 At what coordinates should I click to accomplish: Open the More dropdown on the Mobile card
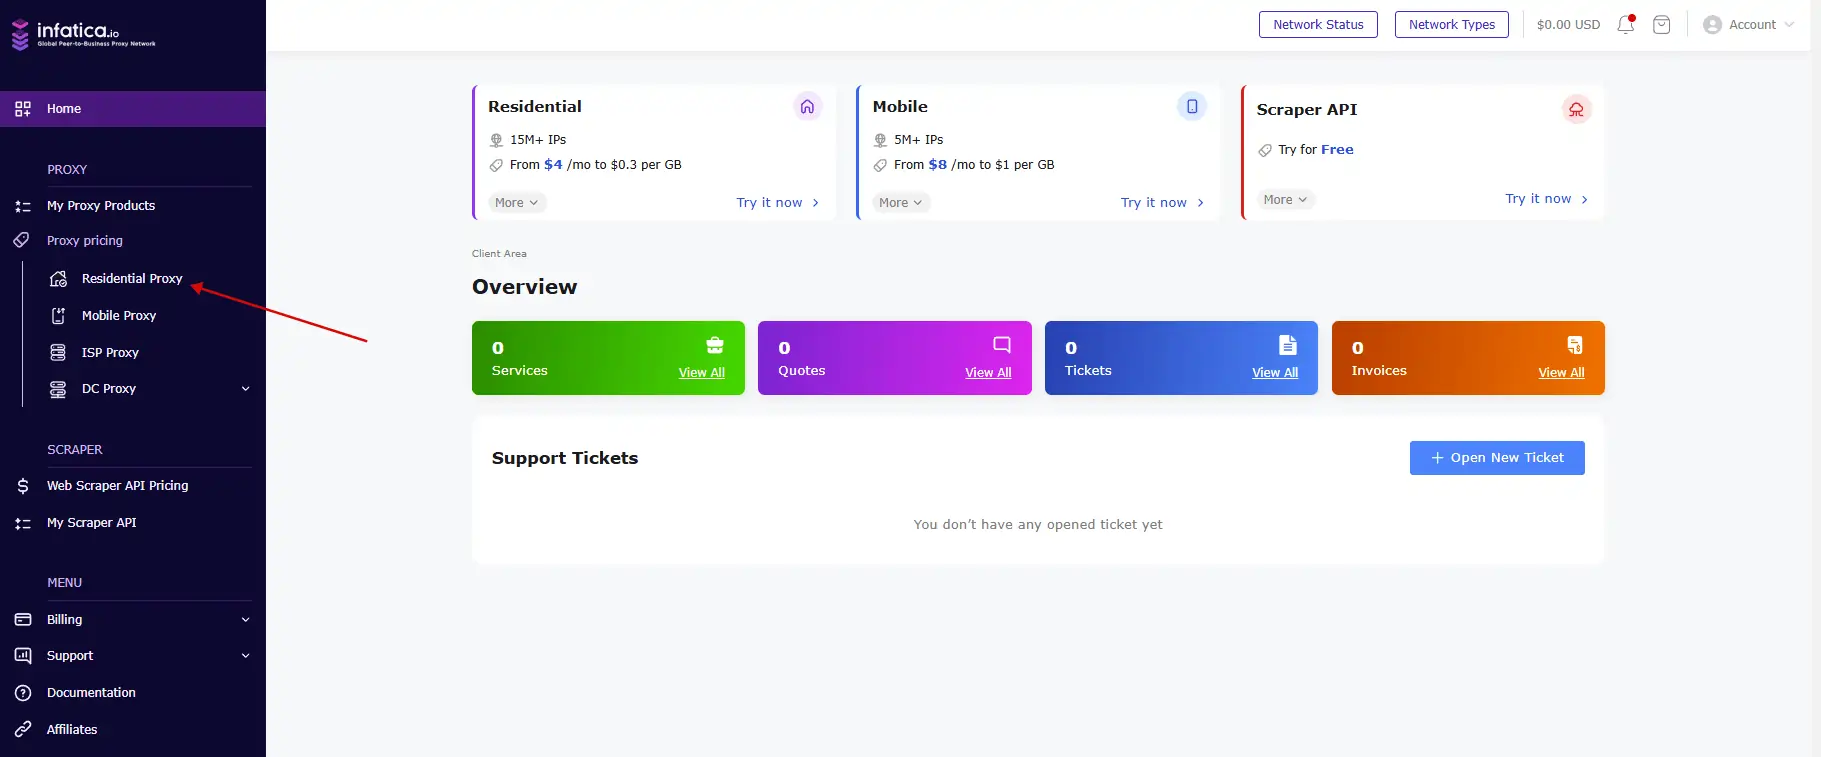point(900,202)
